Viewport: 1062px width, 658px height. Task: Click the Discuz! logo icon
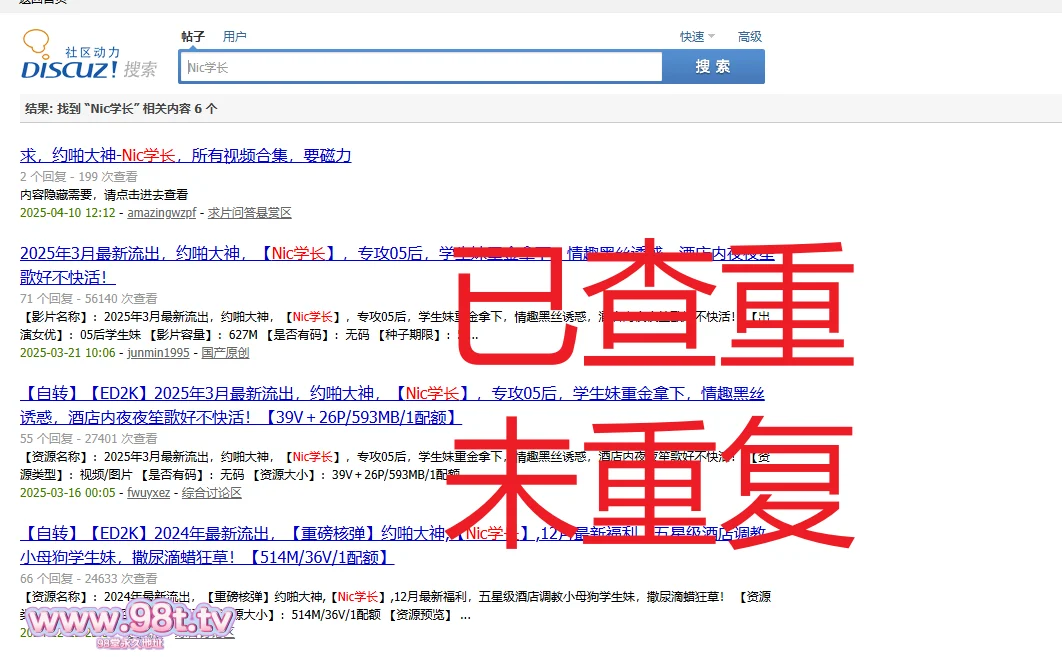pos(70,56)
